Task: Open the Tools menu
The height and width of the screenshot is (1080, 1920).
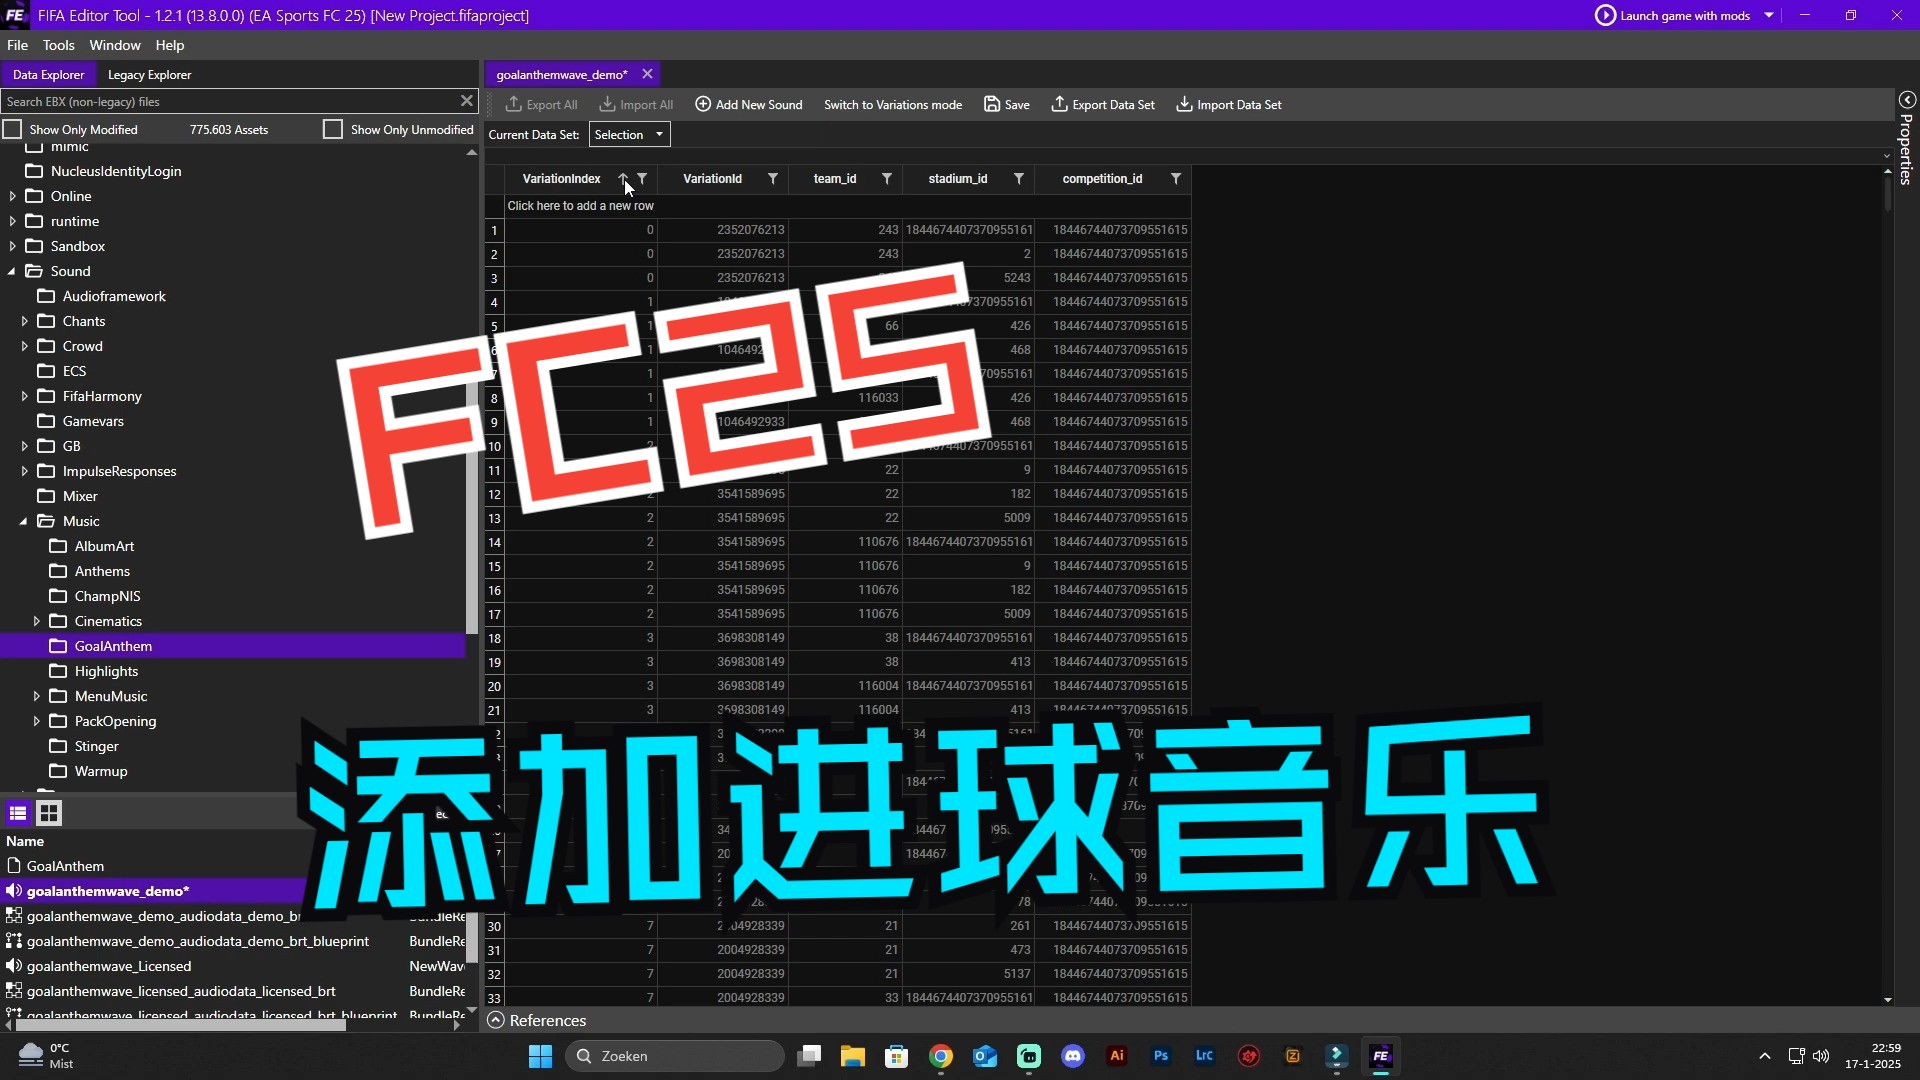Action: point(58,45)
